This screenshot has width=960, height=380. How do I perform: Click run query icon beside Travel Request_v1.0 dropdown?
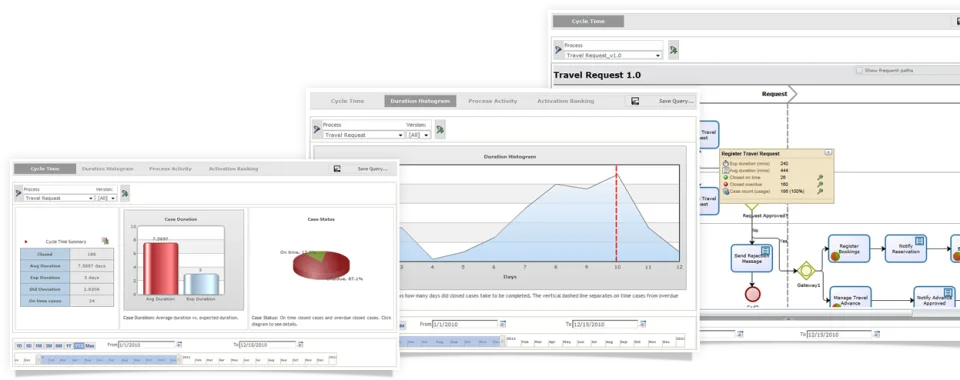click(673, 50)
